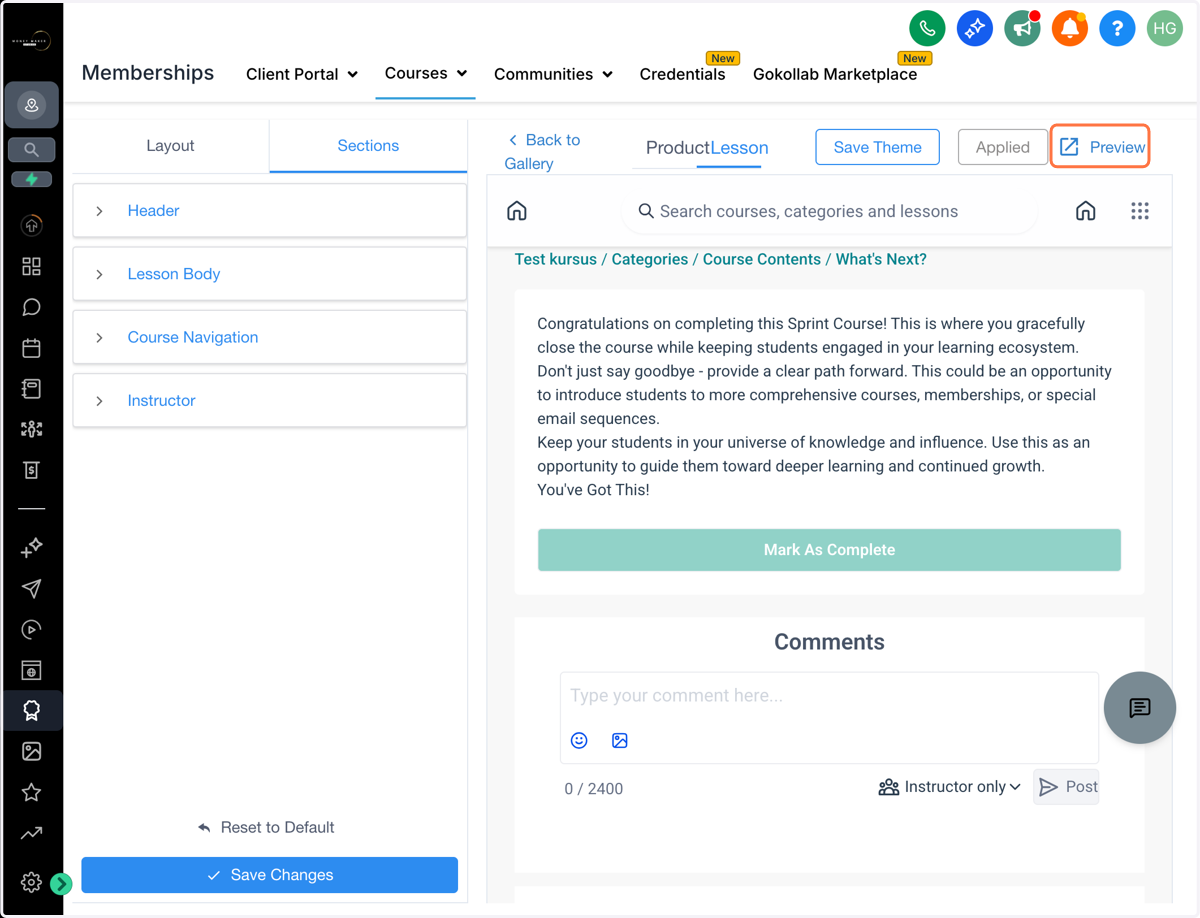Screen dimensions: 1200x918
Task: Expand the Header section
Action: (270, 211)
